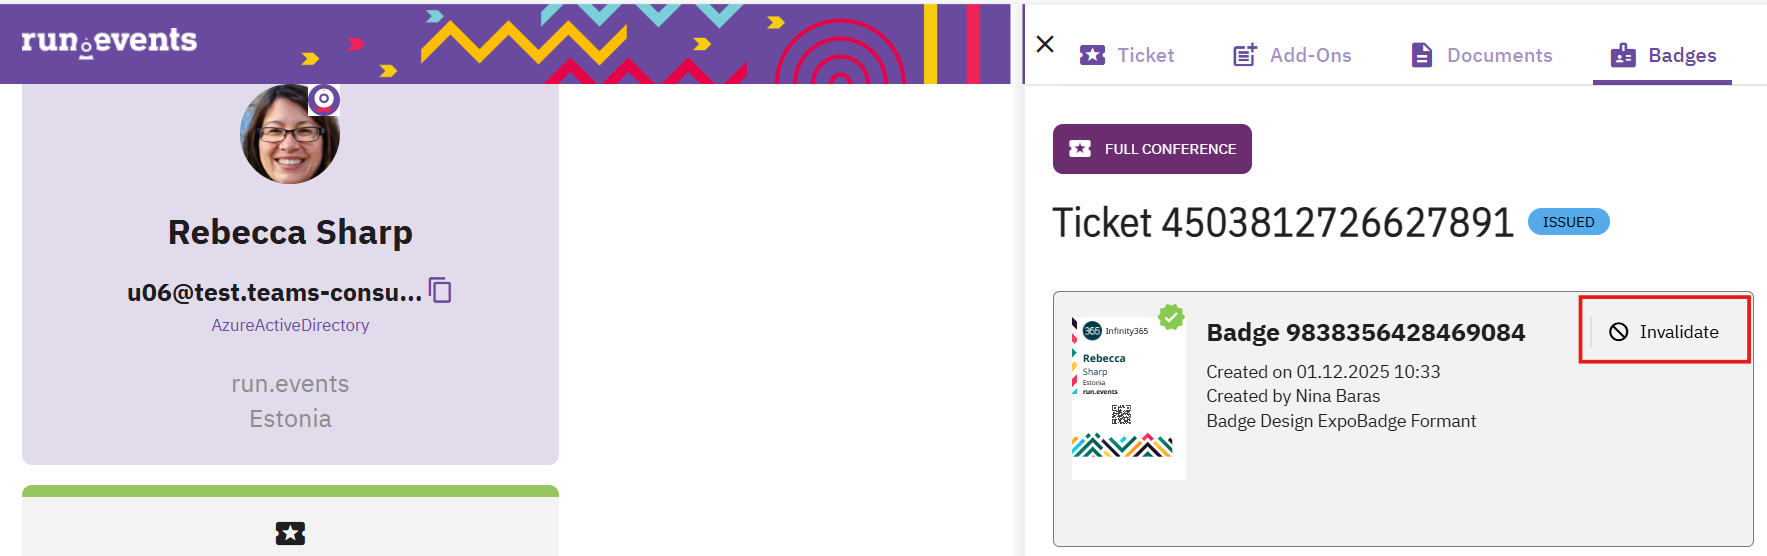
Task: Copy the email address using the copy icon
Action: [x=440, y=291]
